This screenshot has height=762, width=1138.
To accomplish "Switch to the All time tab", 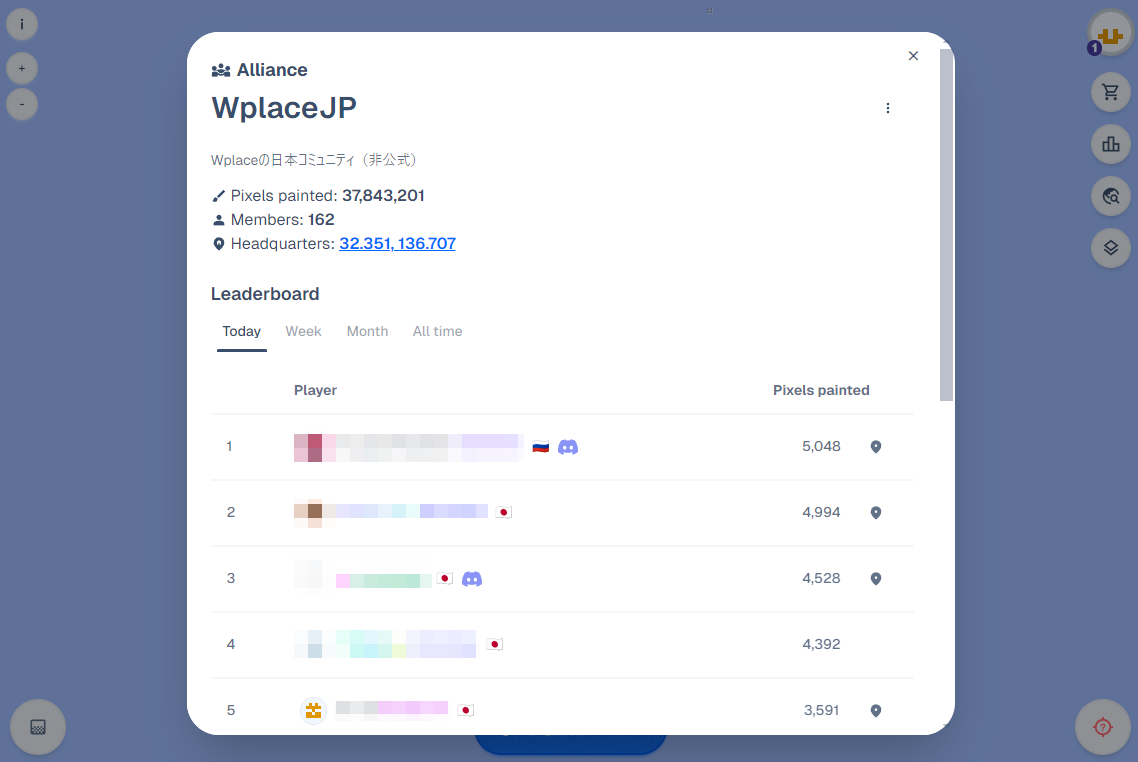I will [x=438, y=332].
